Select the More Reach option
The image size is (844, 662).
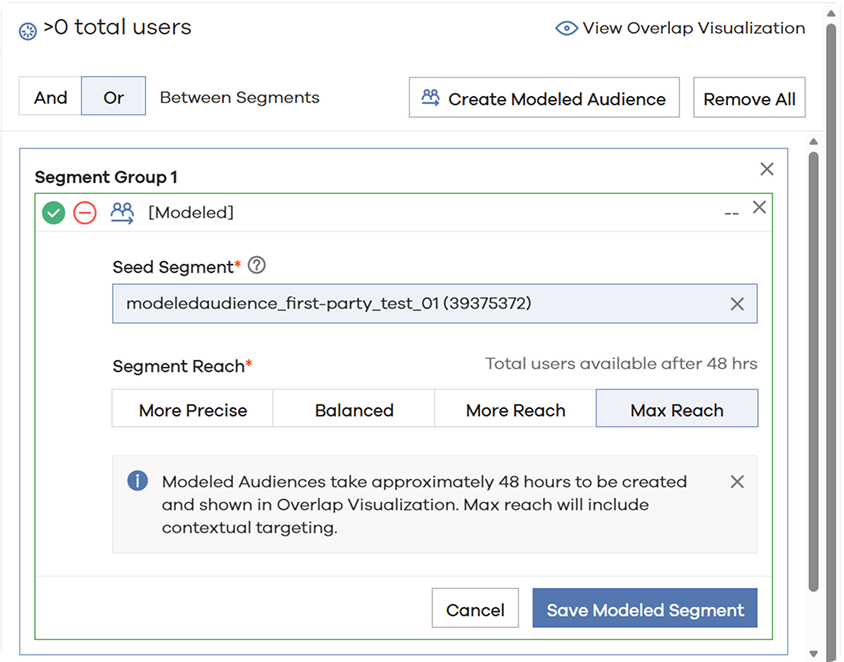pos(515,409)
